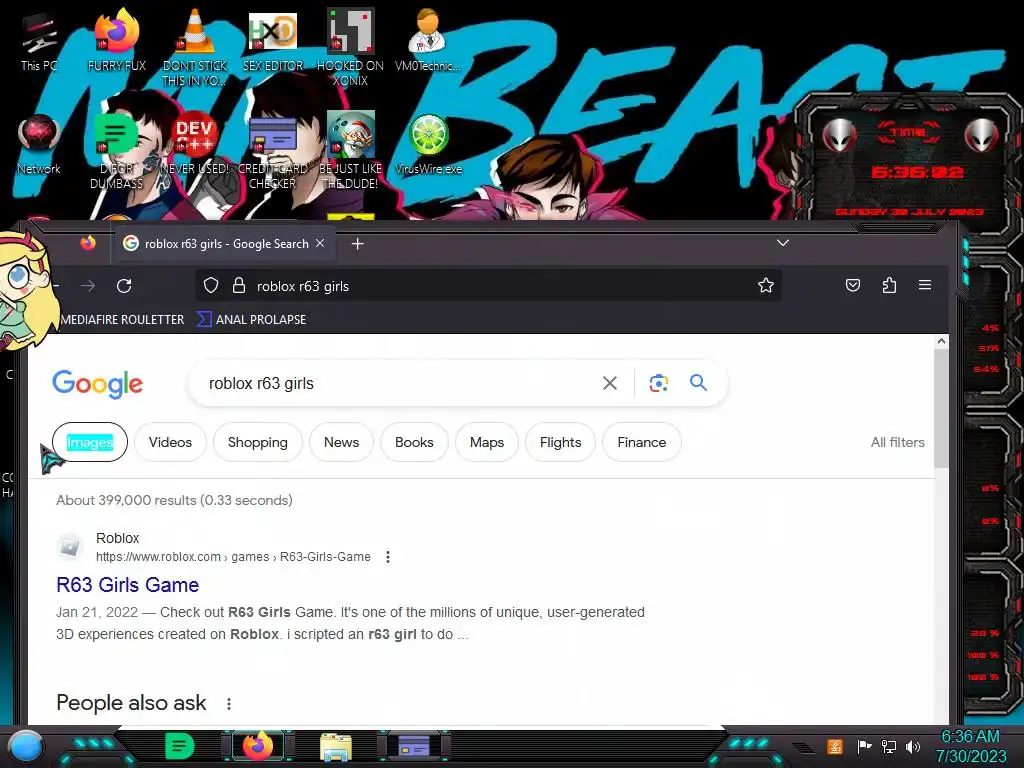
Task: Open the R63 Girls Game result link
Action: pos(127,584)
